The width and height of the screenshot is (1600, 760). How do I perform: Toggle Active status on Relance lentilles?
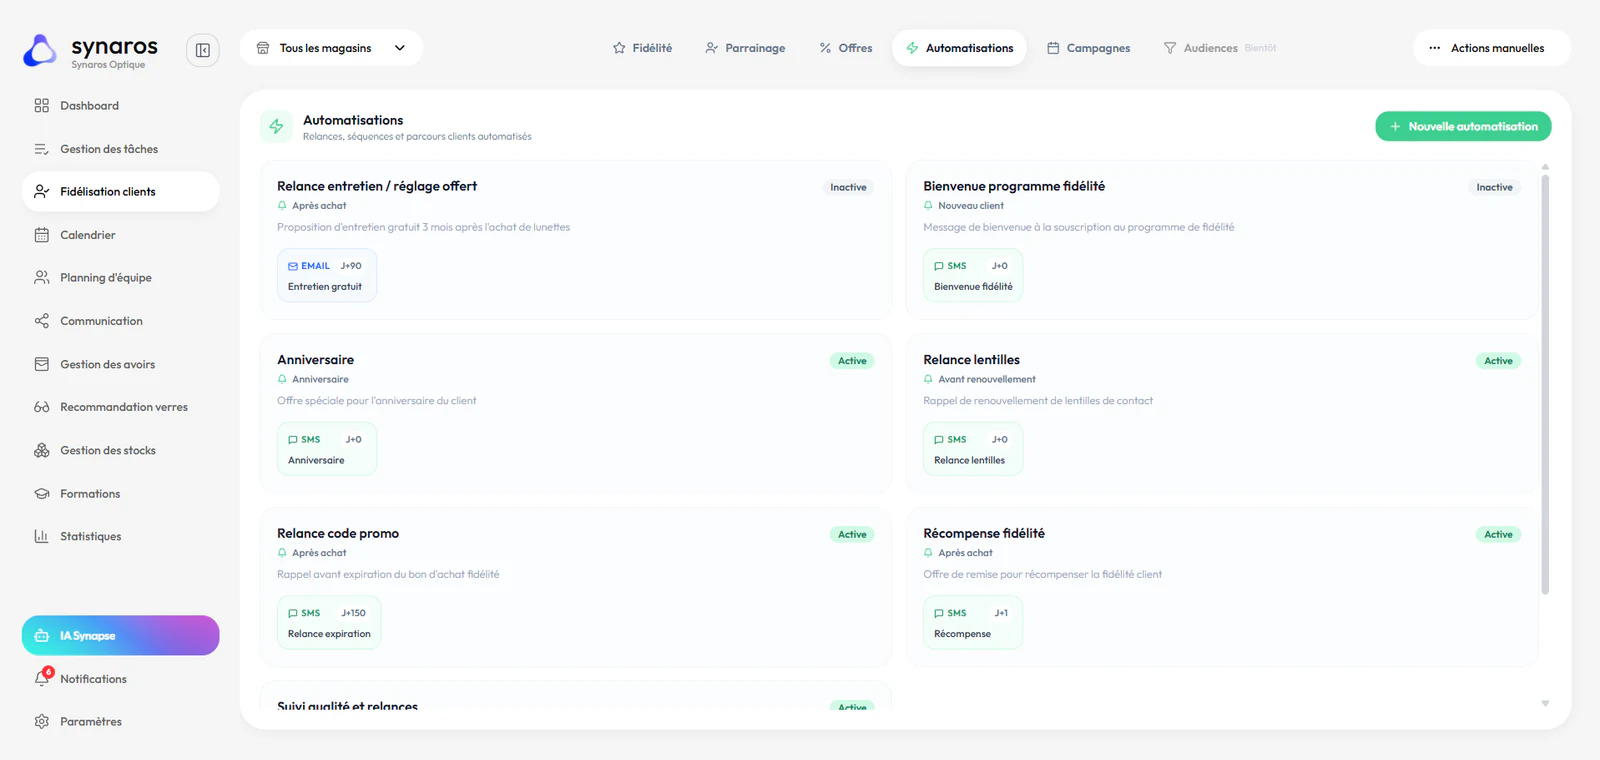click(x=1498, y=361)
